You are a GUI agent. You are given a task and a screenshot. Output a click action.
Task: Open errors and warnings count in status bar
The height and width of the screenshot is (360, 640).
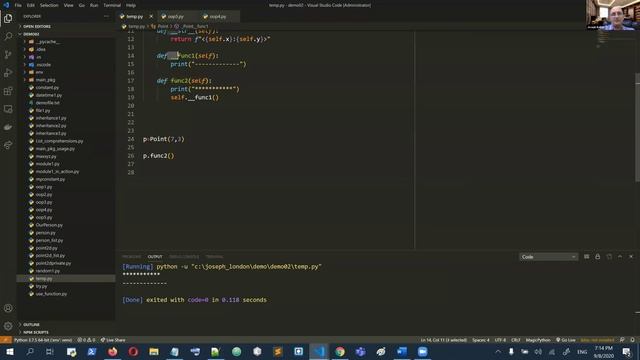coord(86,340)
